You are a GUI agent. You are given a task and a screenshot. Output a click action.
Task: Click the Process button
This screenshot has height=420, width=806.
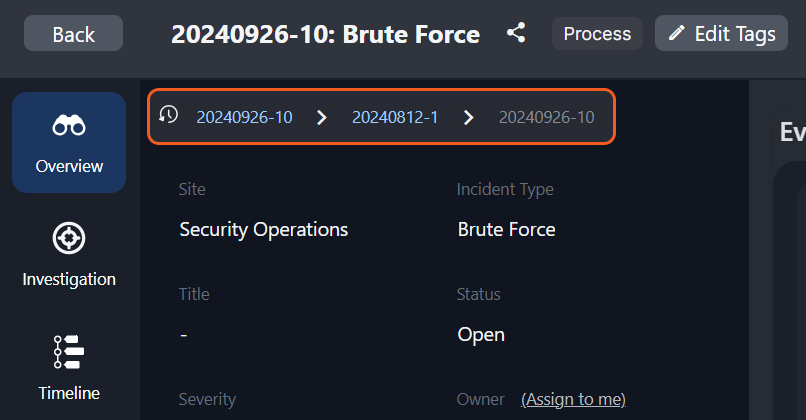597,33
